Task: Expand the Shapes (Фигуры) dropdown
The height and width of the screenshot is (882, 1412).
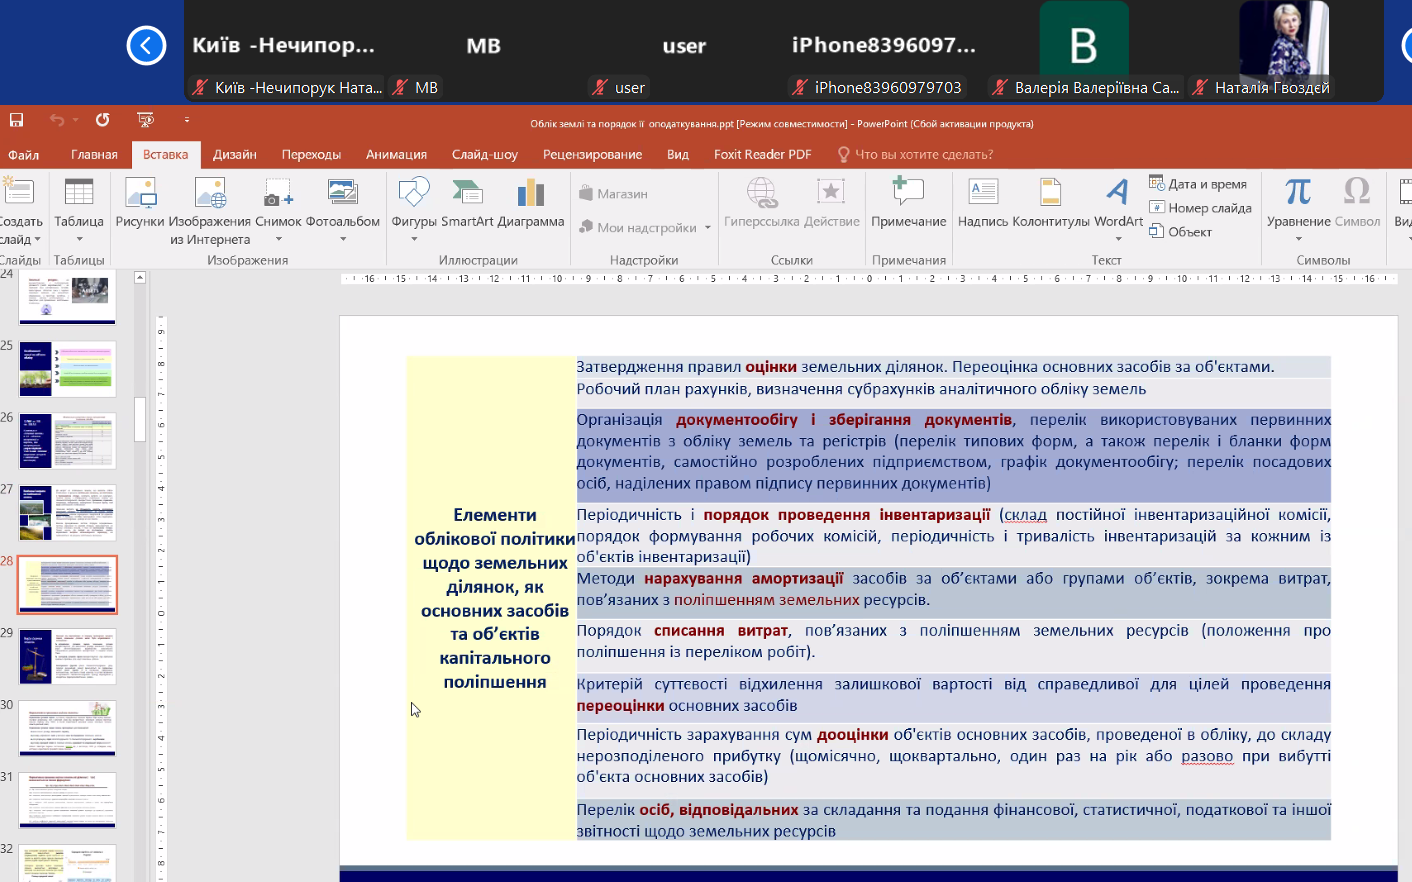Action: (x=414, y=239)
